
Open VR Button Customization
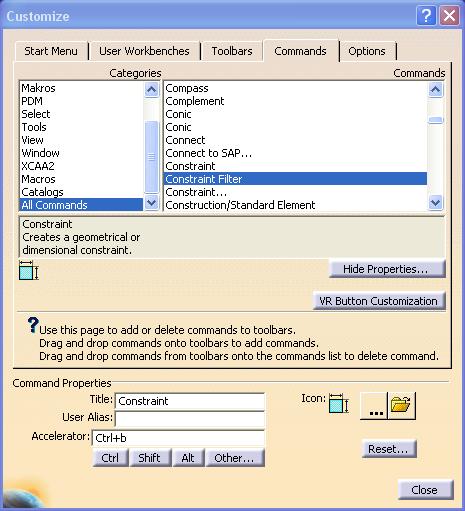379,301
